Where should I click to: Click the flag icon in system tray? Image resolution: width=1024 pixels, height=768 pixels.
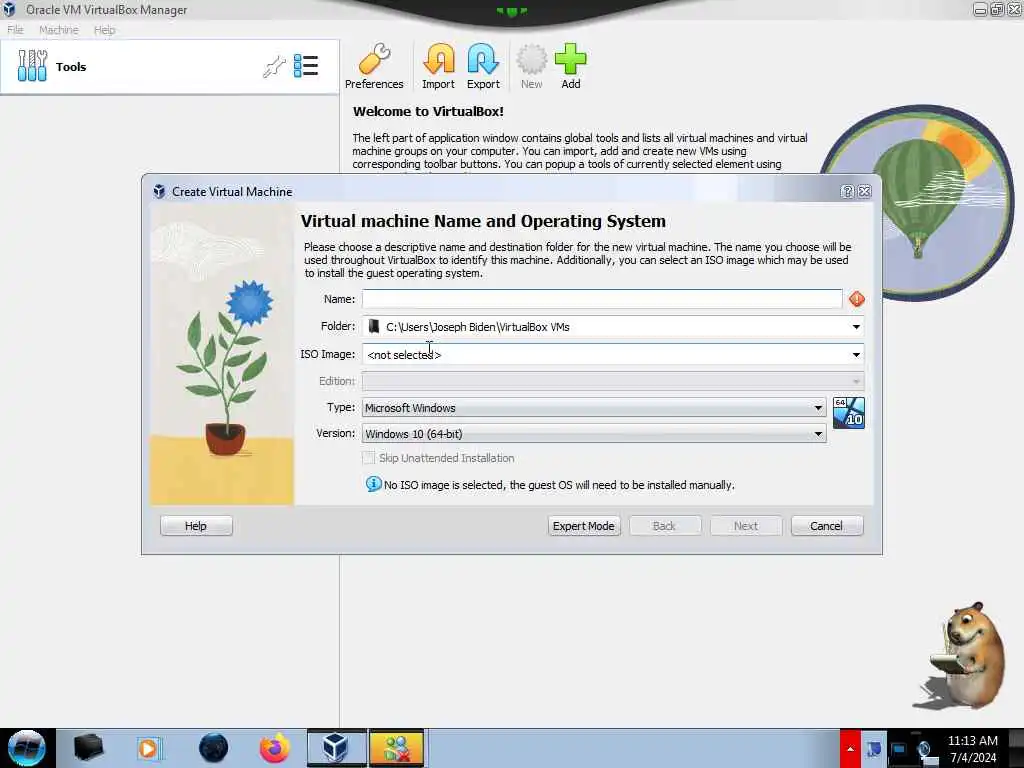click(x=874, y=749)
